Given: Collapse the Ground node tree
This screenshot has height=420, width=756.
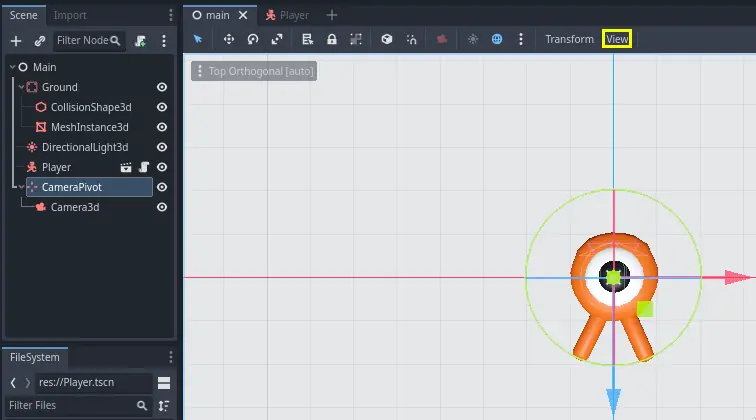Looking at the screenshot, I should pos(20,87).
